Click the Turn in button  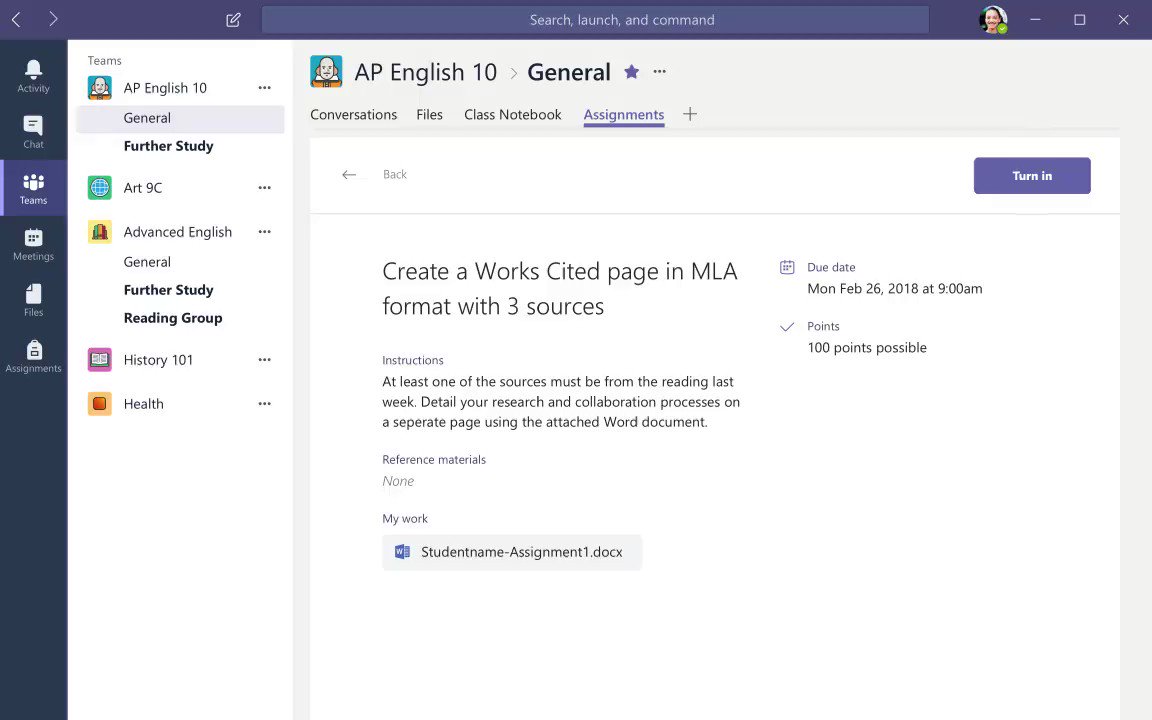pos(1032,176)
